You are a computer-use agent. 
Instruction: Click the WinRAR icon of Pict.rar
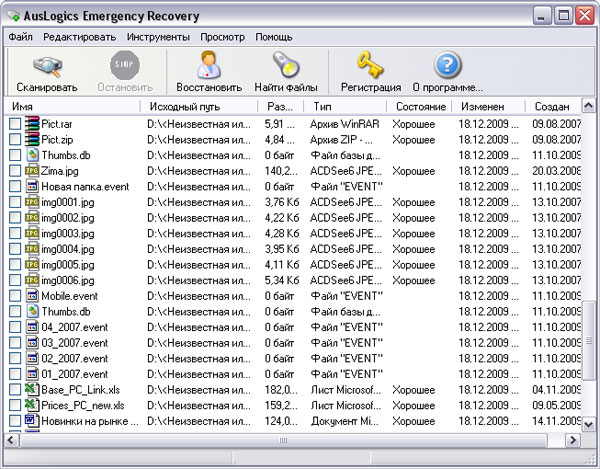click(x=32, y=124)
